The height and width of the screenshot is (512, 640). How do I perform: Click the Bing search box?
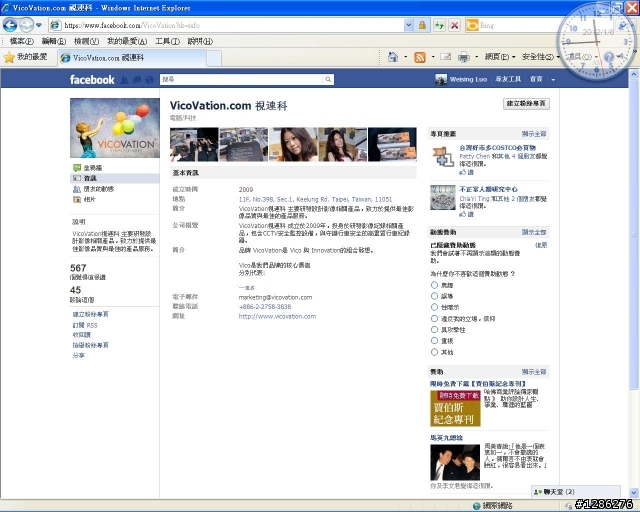point(514,25)
